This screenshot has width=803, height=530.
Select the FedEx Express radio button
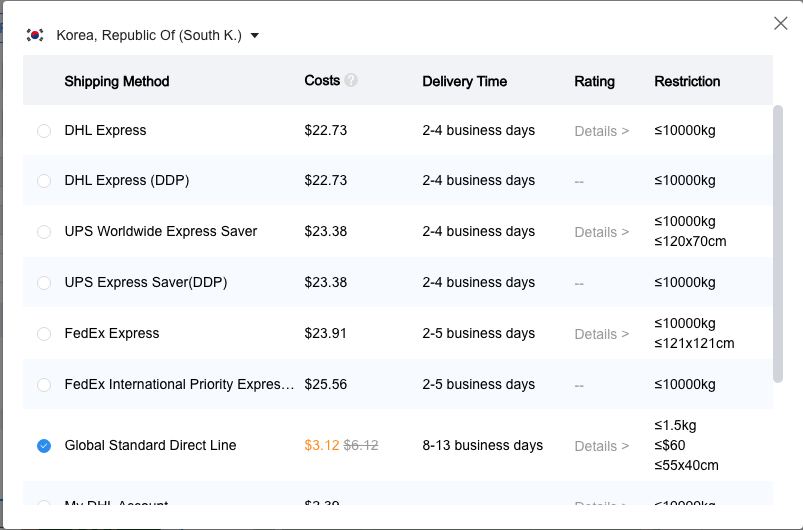pos(44,334)
